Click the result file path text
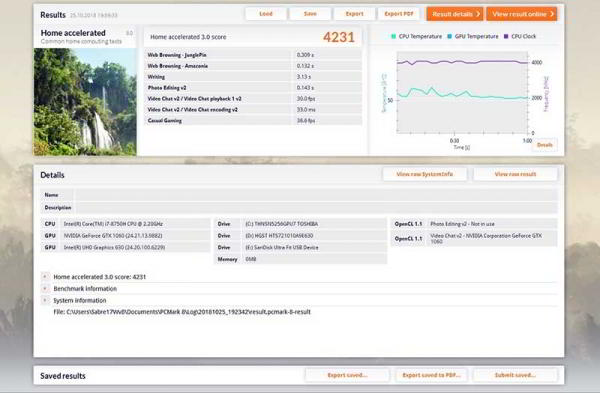The width and height of the screenshot is (600, 393). pyautogui.click(x=182, y=312)
